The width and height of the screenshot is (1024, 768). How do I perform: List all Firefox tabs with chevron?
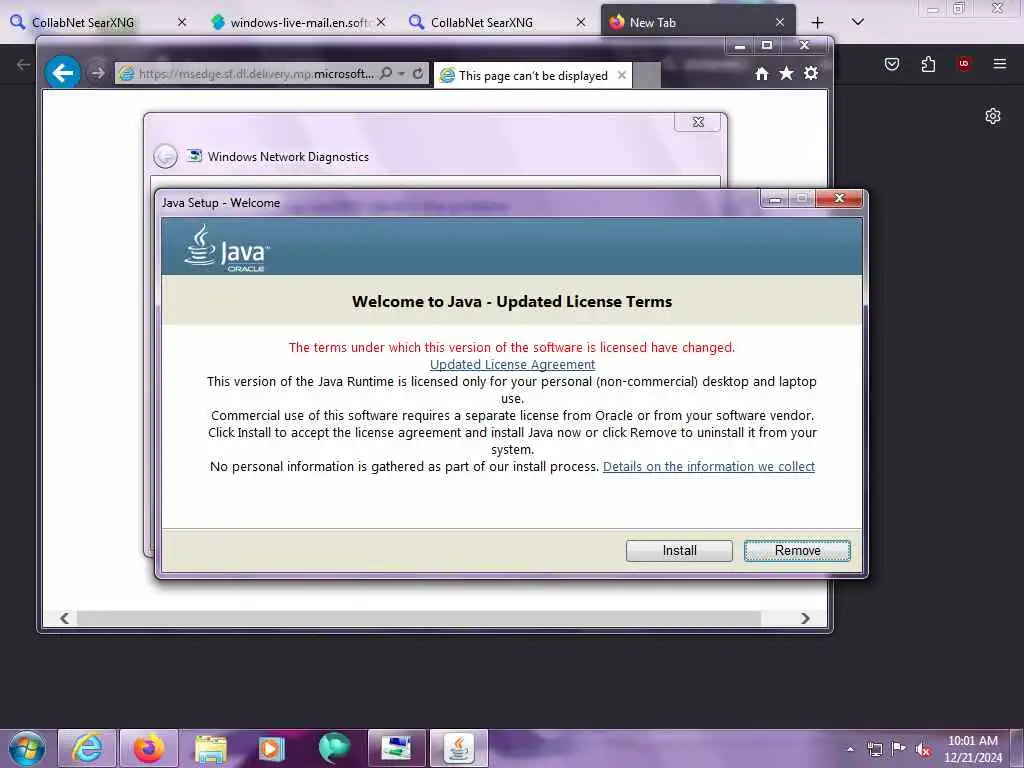click(858, 22)
